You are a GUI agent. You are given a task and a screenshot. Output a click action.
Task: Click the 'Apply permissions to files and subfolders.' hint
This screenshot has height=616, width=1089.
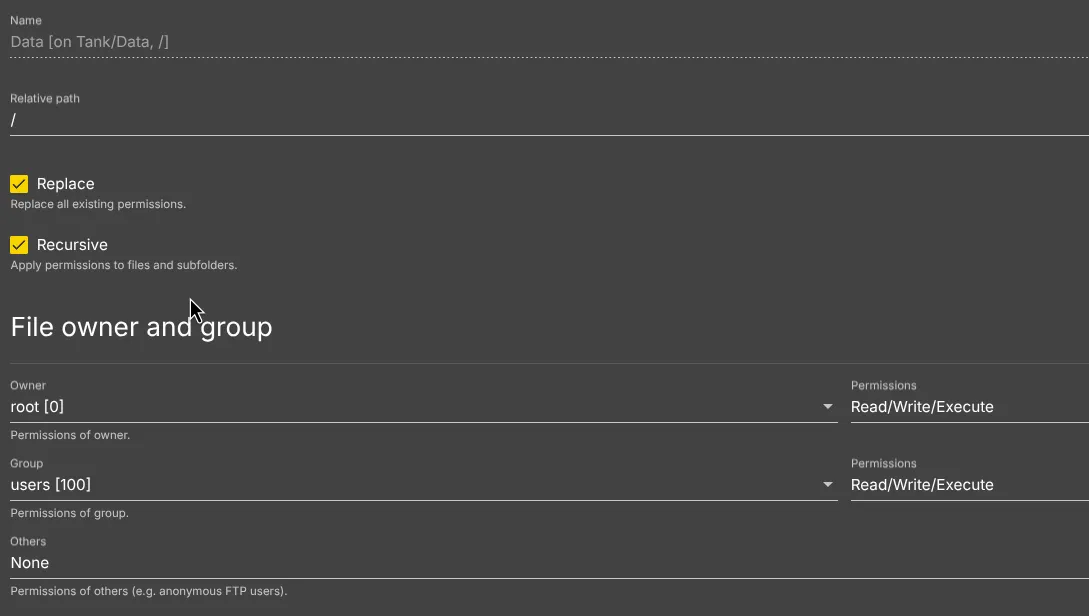(x=123, y=265)
